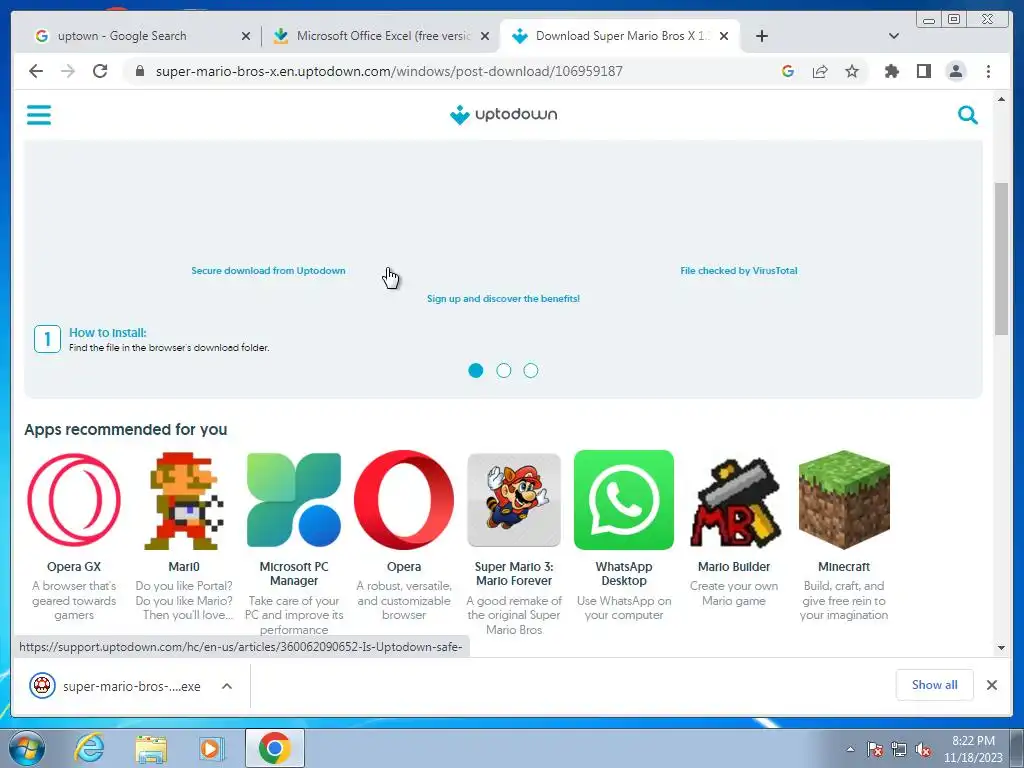The height and width of the screenshot is (768, 1024).
Task: Show hidden system tray icons
Action: click(850, 749)
